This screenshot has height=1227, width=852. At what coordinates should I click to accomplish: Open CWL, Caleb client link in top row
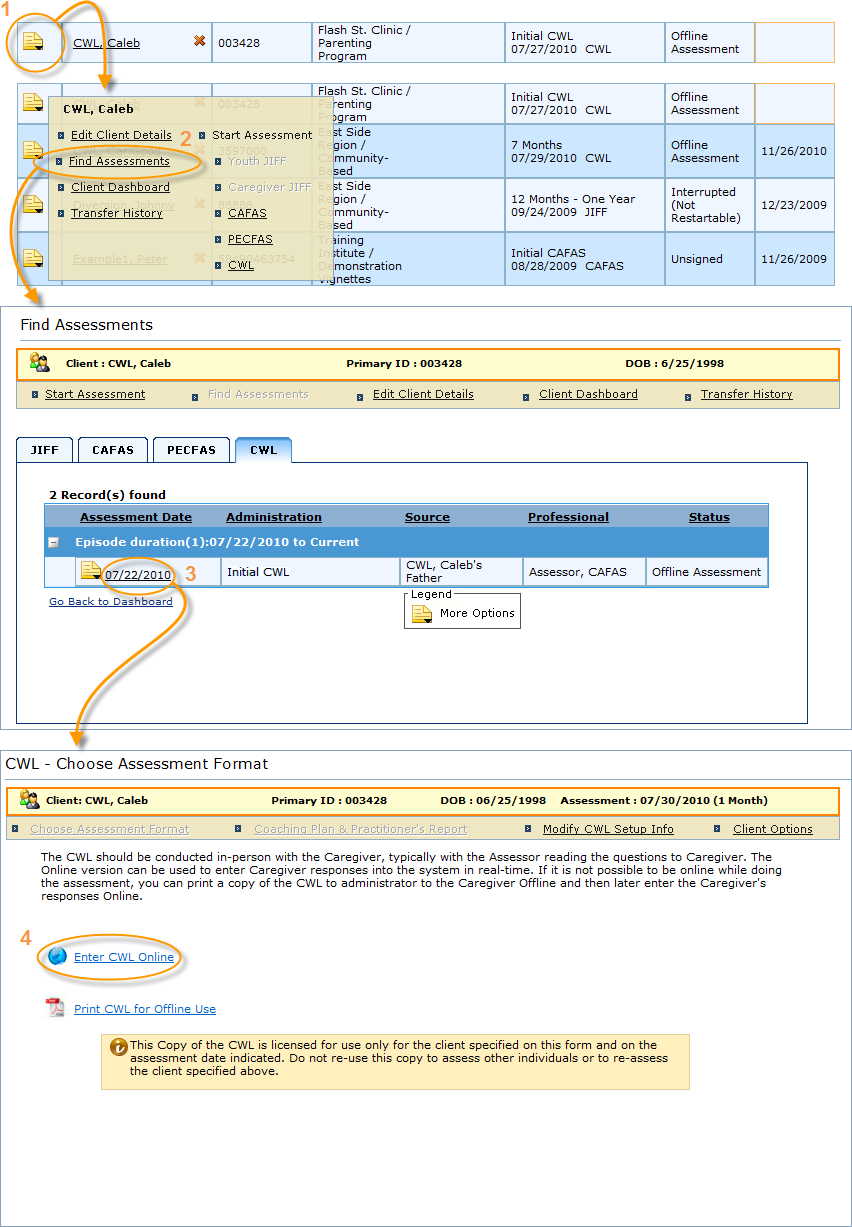tap(107, 43)
